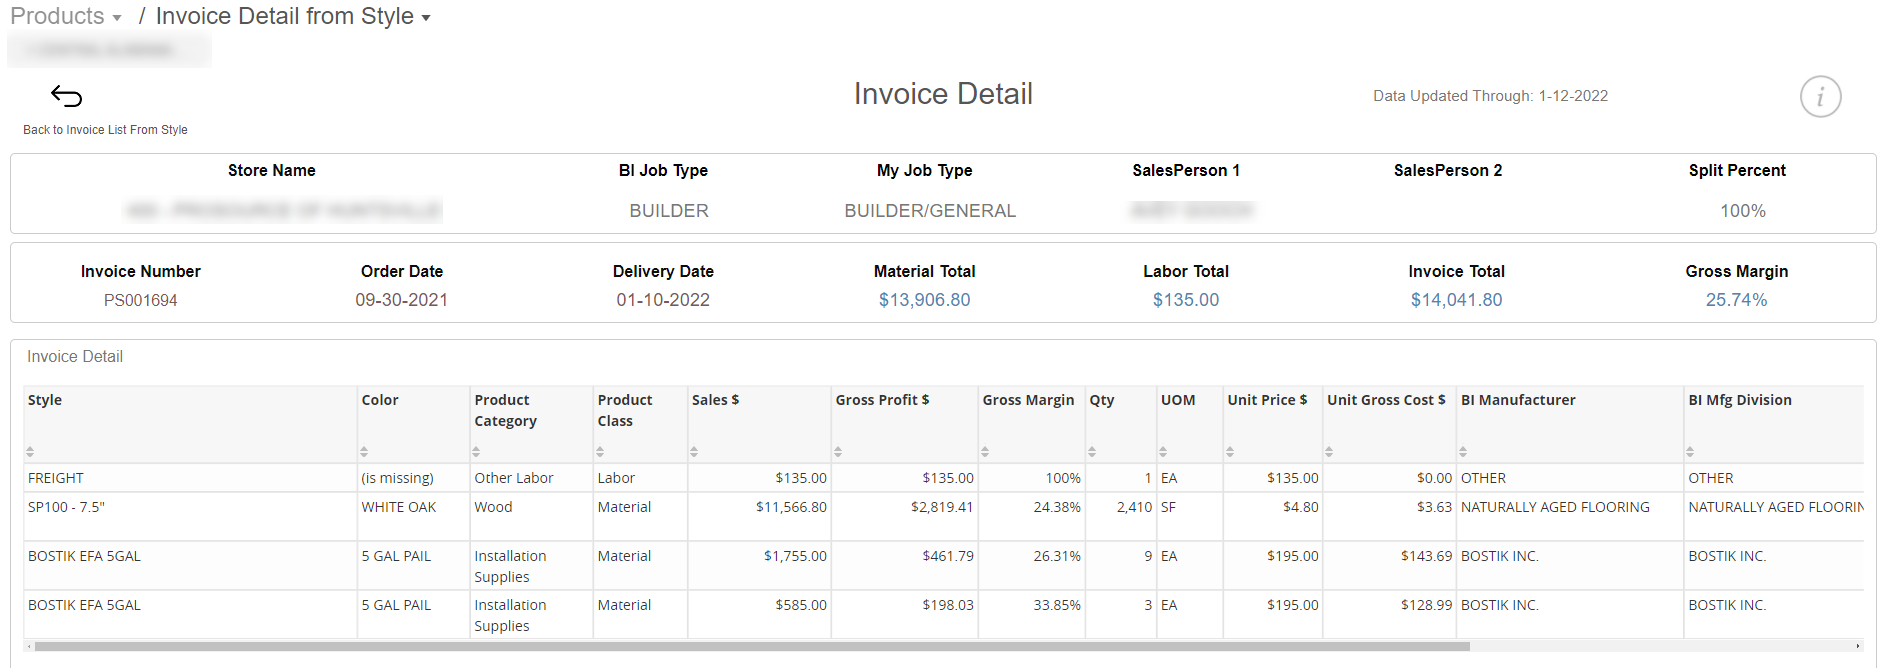Viewport: 1887px width, 668px height.
Task: Open the information icon
Action: pos(1820,97)
